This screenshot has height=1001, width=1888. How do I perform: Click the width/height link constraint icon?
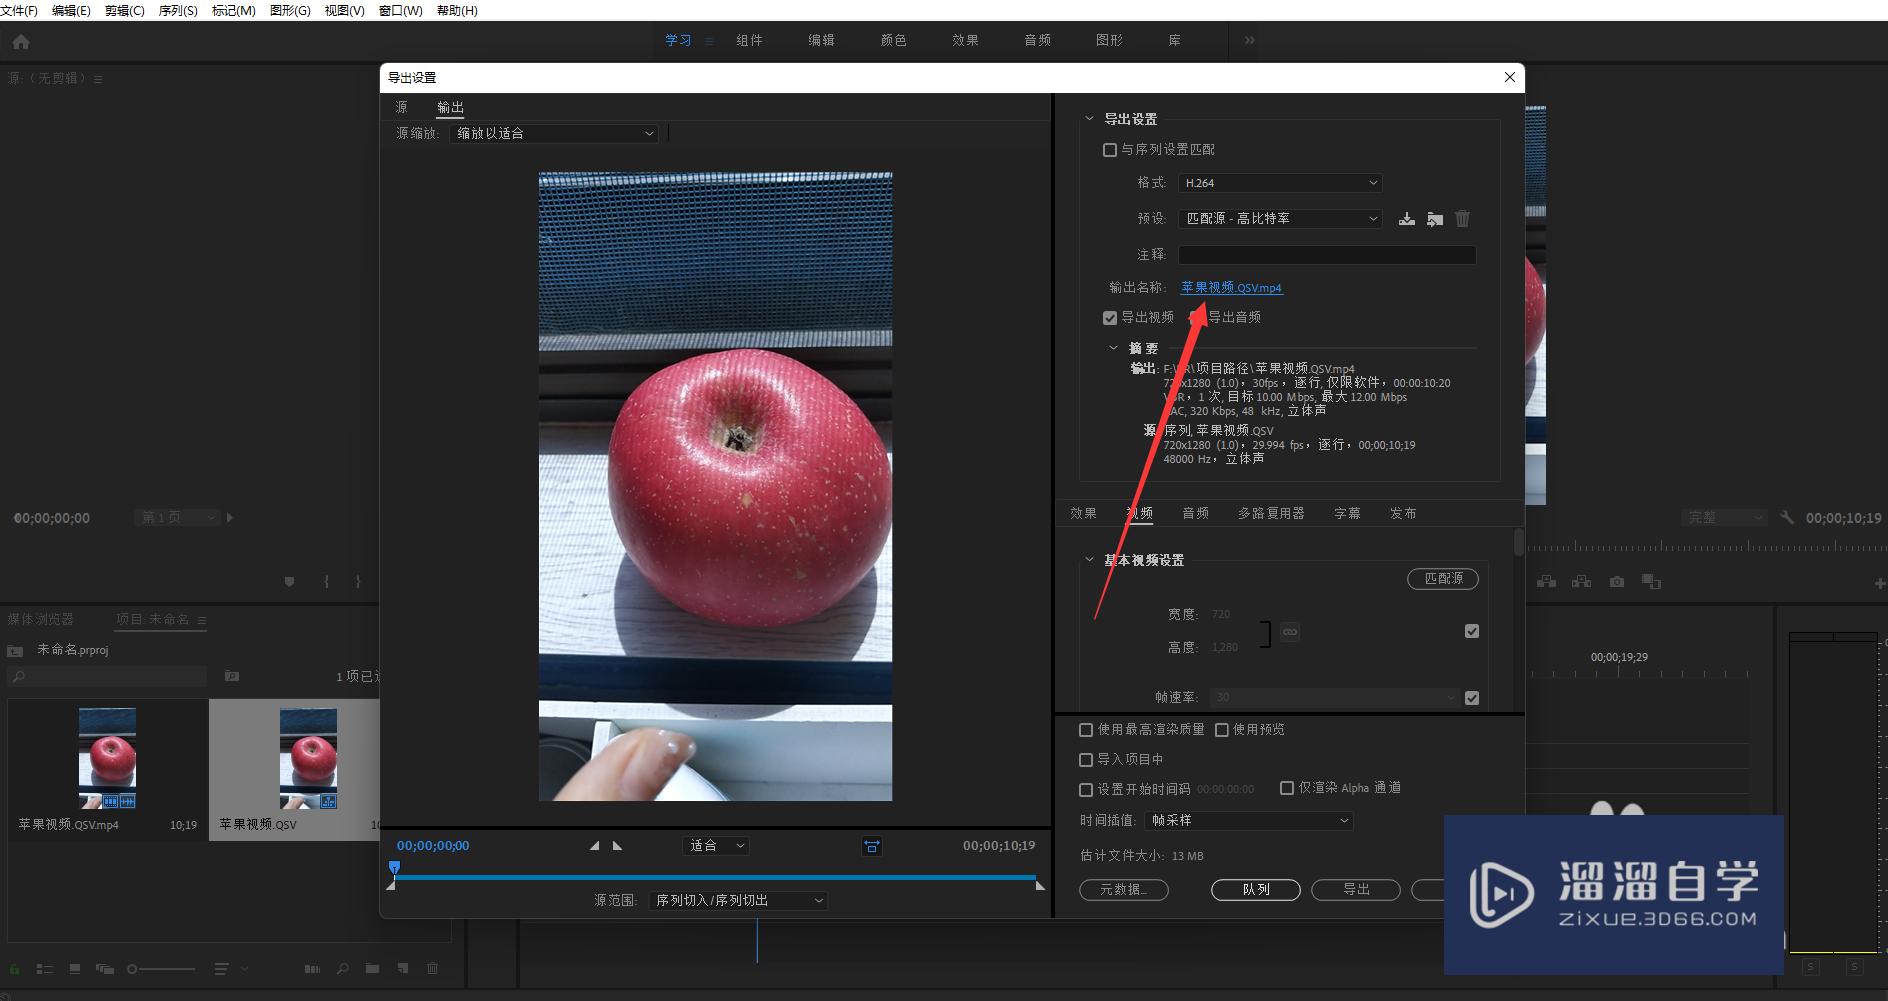(1290, 632)
